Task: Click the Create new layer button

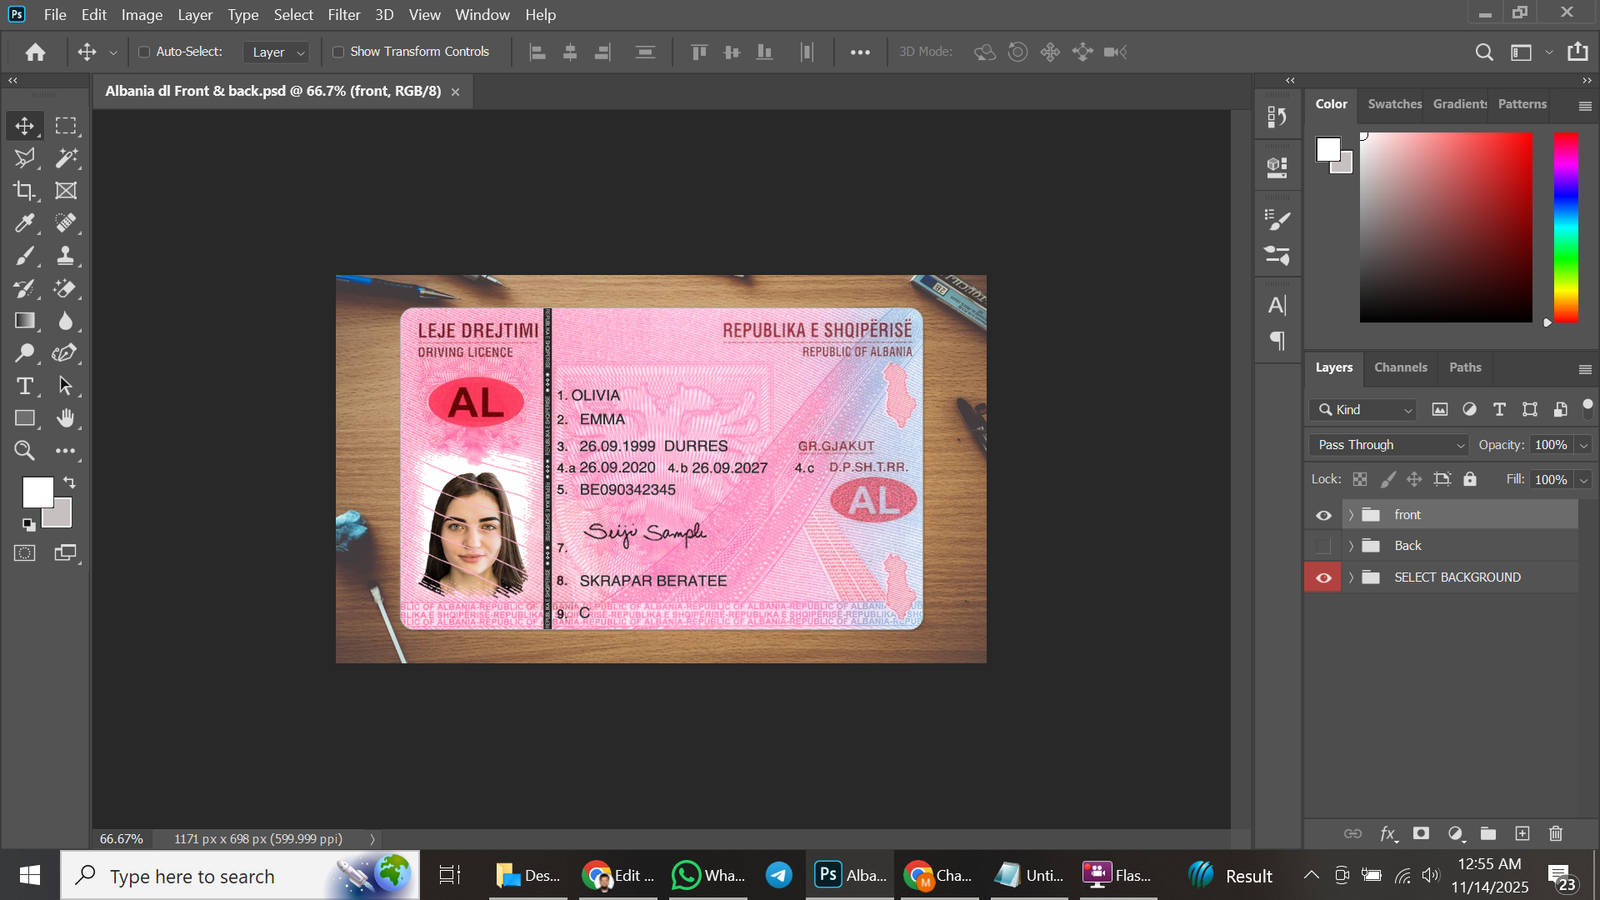Action: tap(1522, 833)
